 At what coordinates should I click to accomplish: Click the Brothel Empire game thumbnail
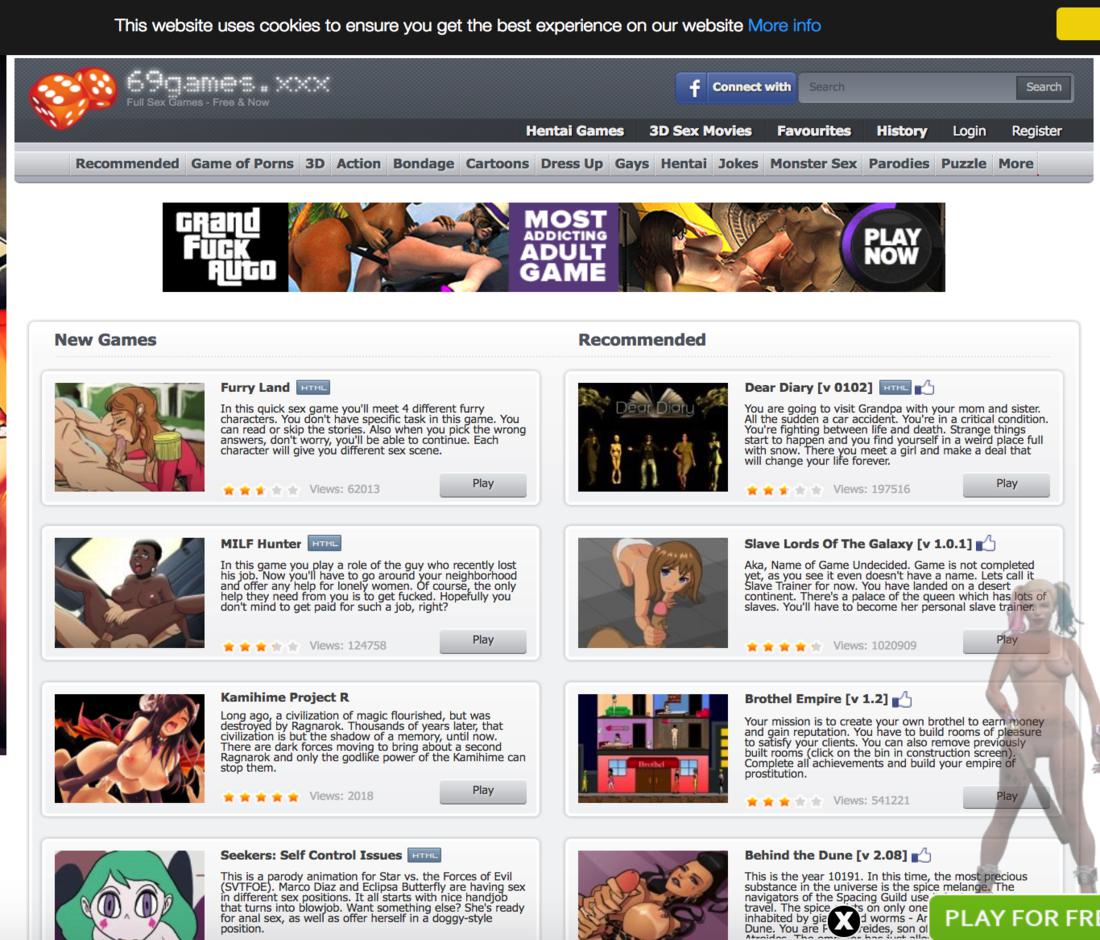click(x=652, y=748)
